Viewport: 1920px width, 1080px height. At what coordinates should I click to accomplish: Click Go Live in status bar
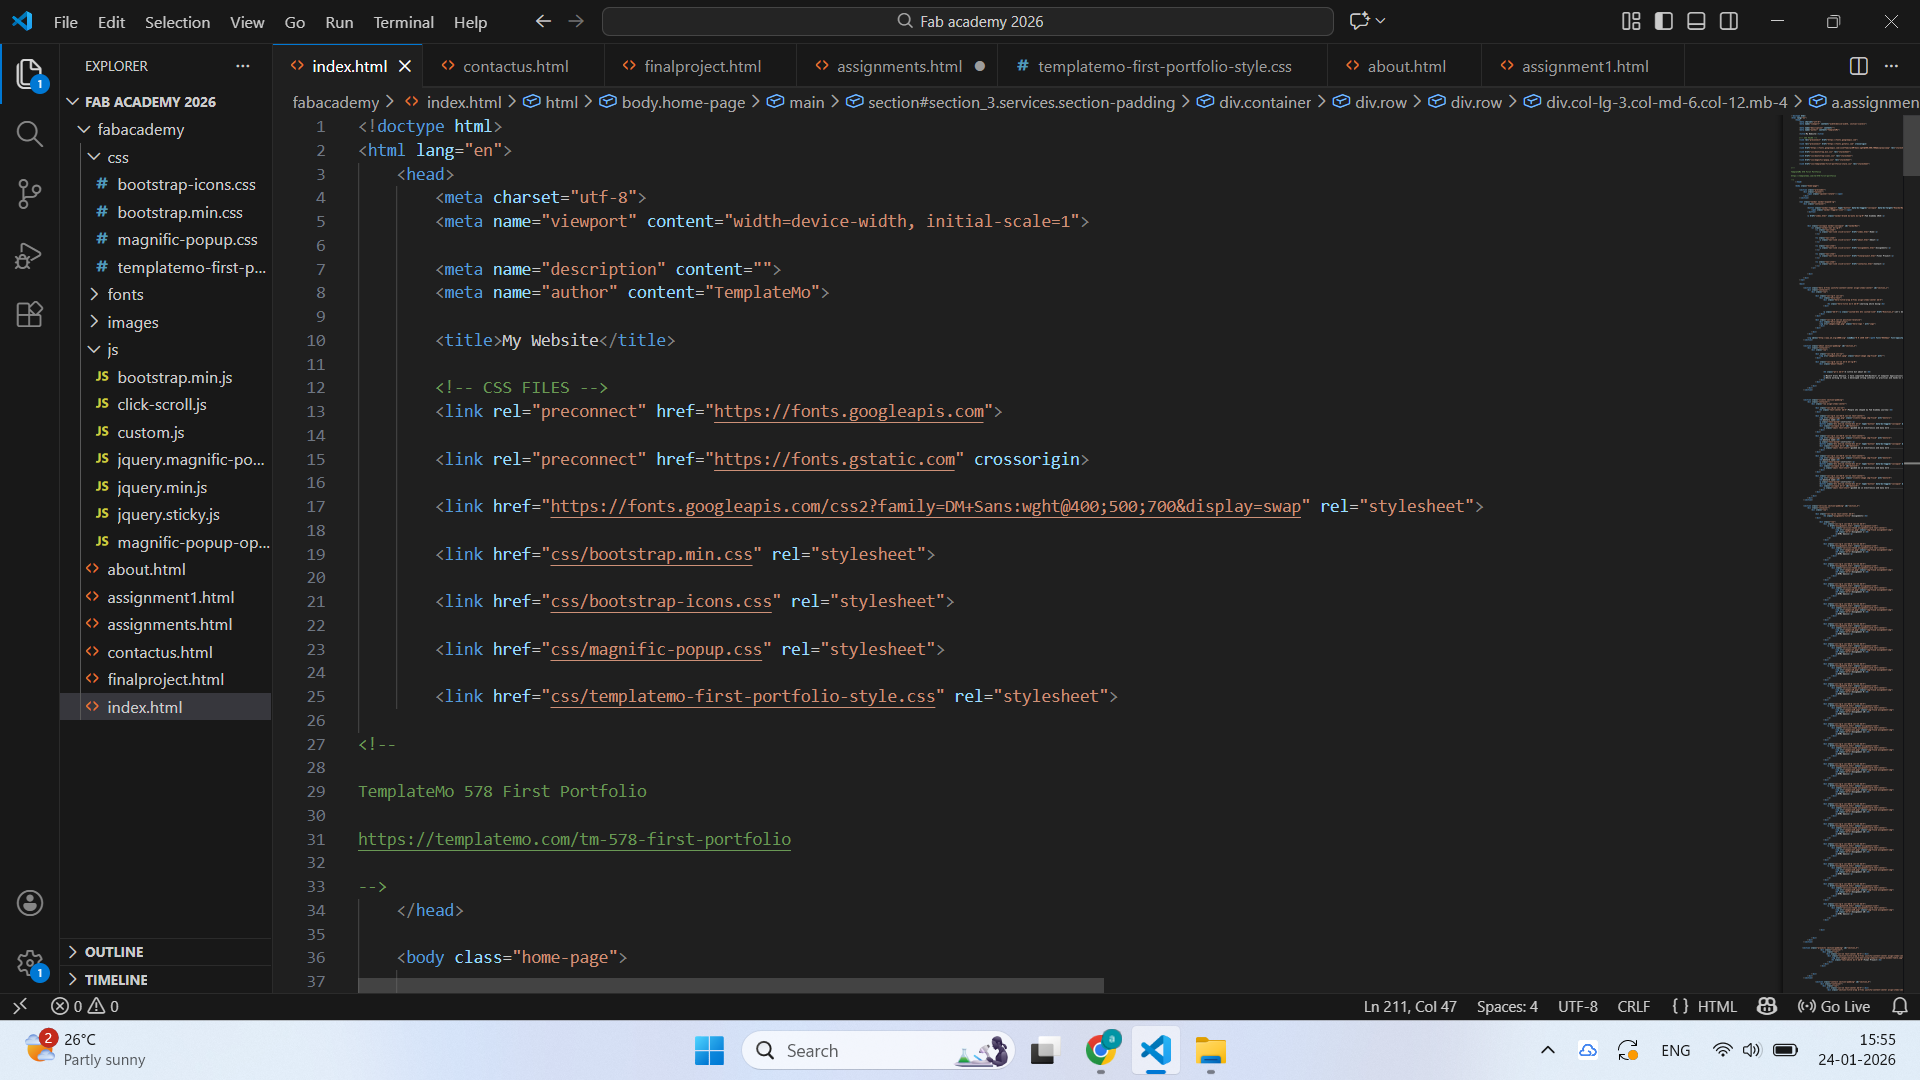(x=1834, y=1006)
